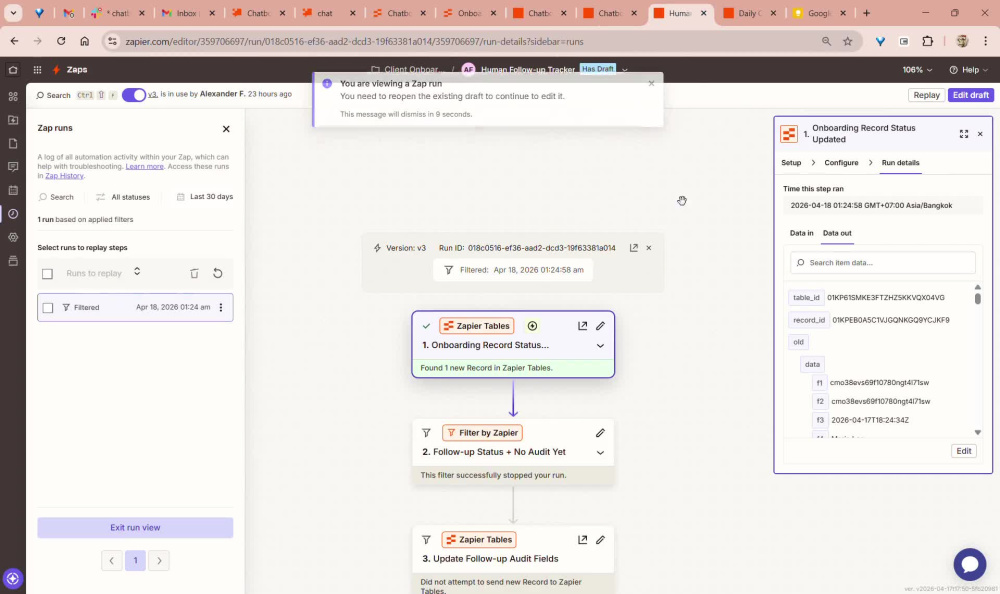Click the plus circle icon on the Zapier Tables step 1
Image resolution: width=1000 pixels, height=594 pixels.
532,326
